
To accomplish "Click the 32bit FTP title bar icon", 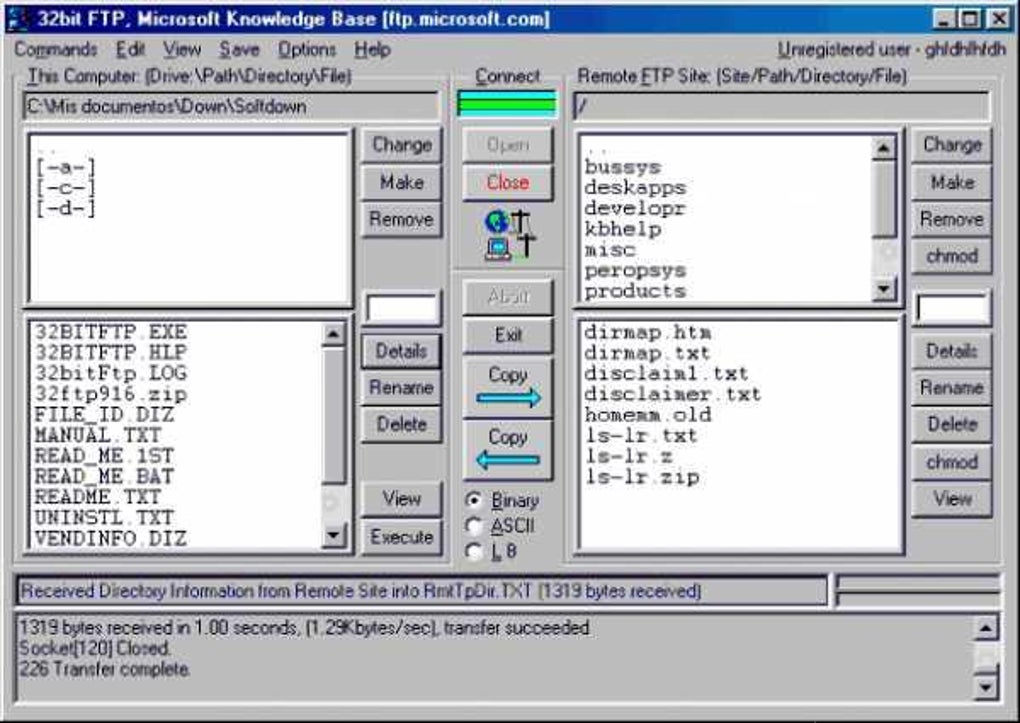I will click(20, 19).
